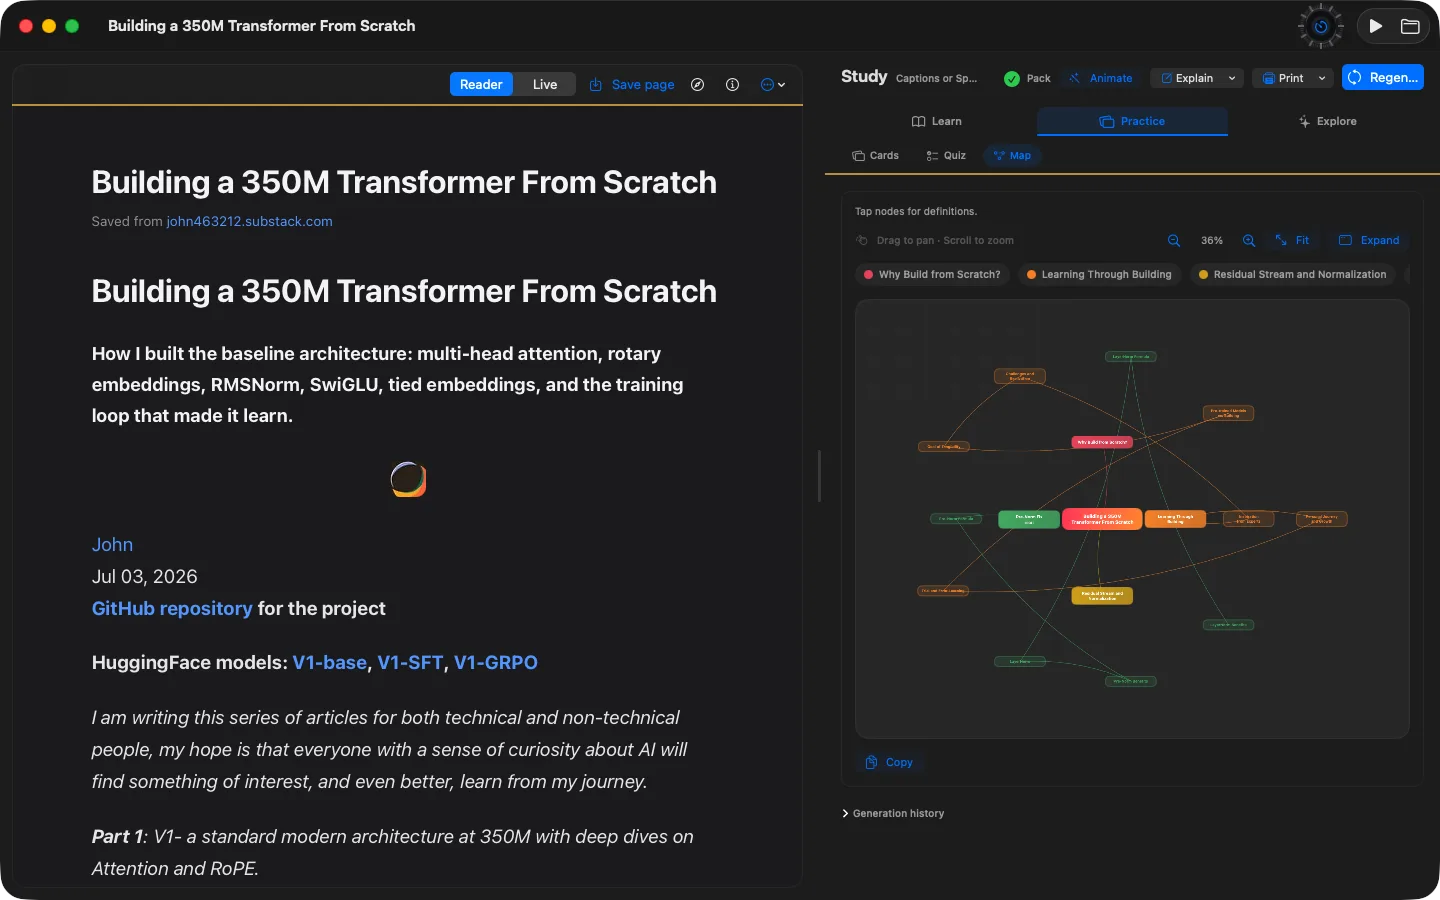
Task: Switch view to Reader mode
Action: pyautogui.click(x=481, y=85)
